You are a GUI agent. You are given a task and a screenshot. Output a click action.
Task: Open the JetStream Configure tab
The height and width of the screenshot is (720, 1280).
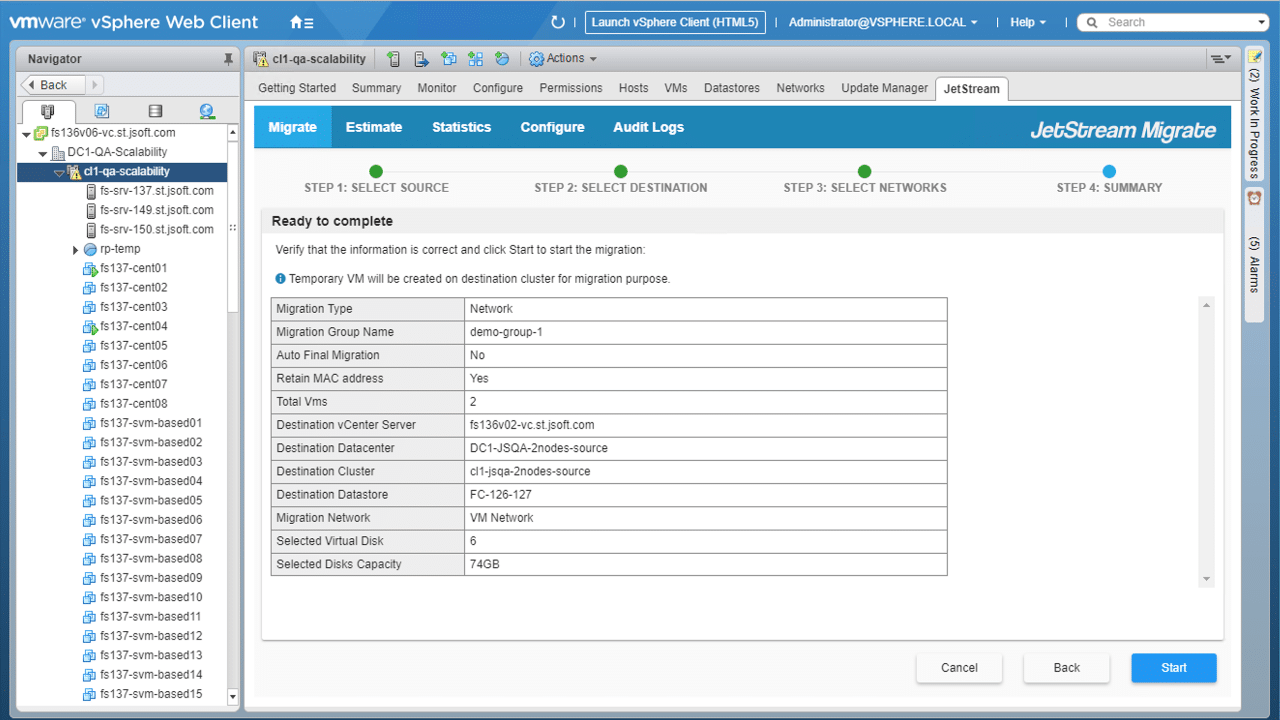click(552, 127)
